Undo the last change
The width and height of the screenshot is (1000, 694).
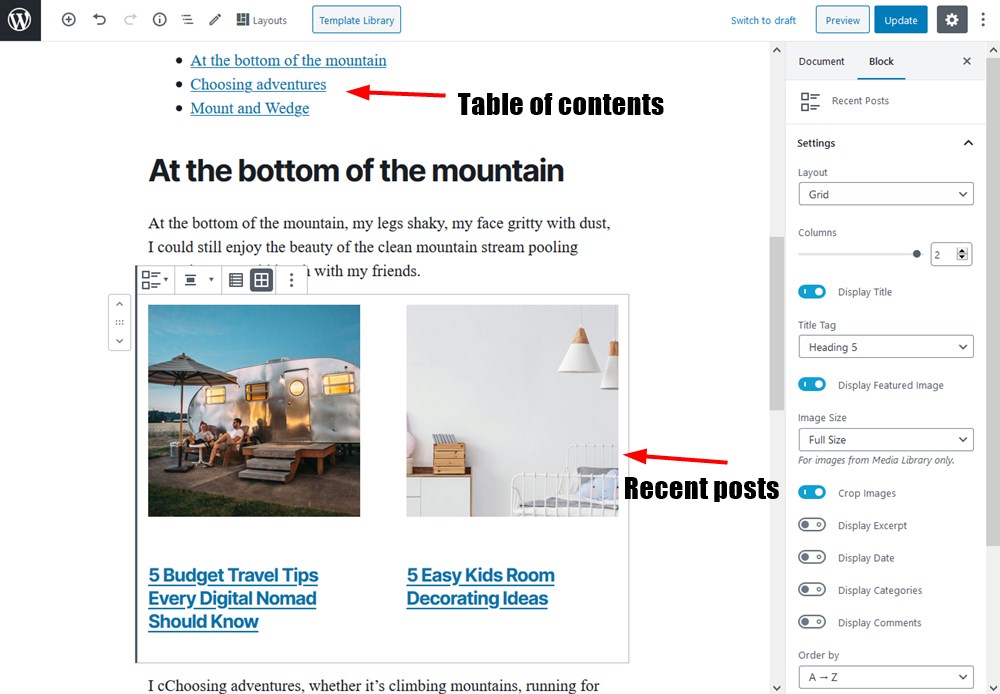click(99, 20)
